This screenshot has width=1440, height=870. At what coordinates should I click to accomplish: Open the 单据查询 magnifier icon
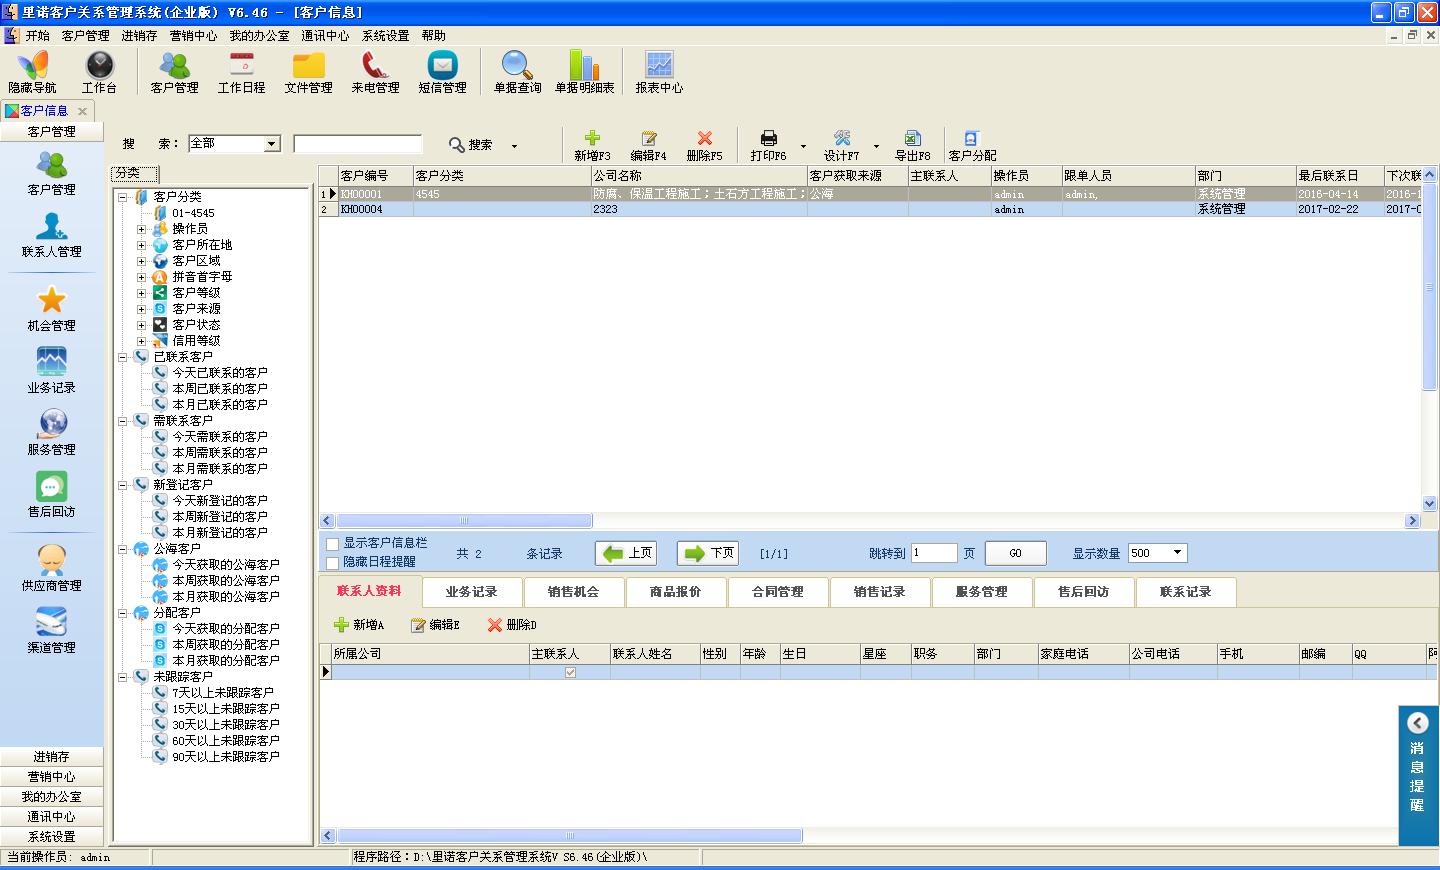517,72
